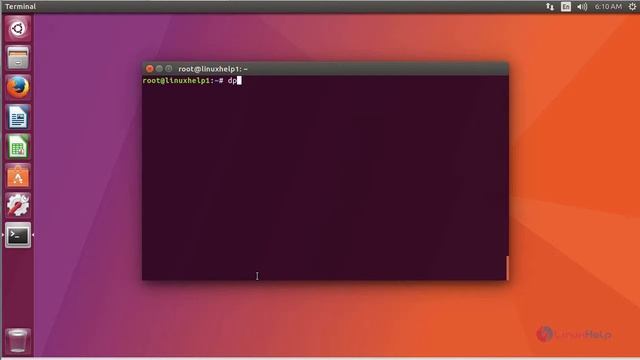
Task: Click the root@linuxhelp1:~# prompt text
Action: [183, 80]
